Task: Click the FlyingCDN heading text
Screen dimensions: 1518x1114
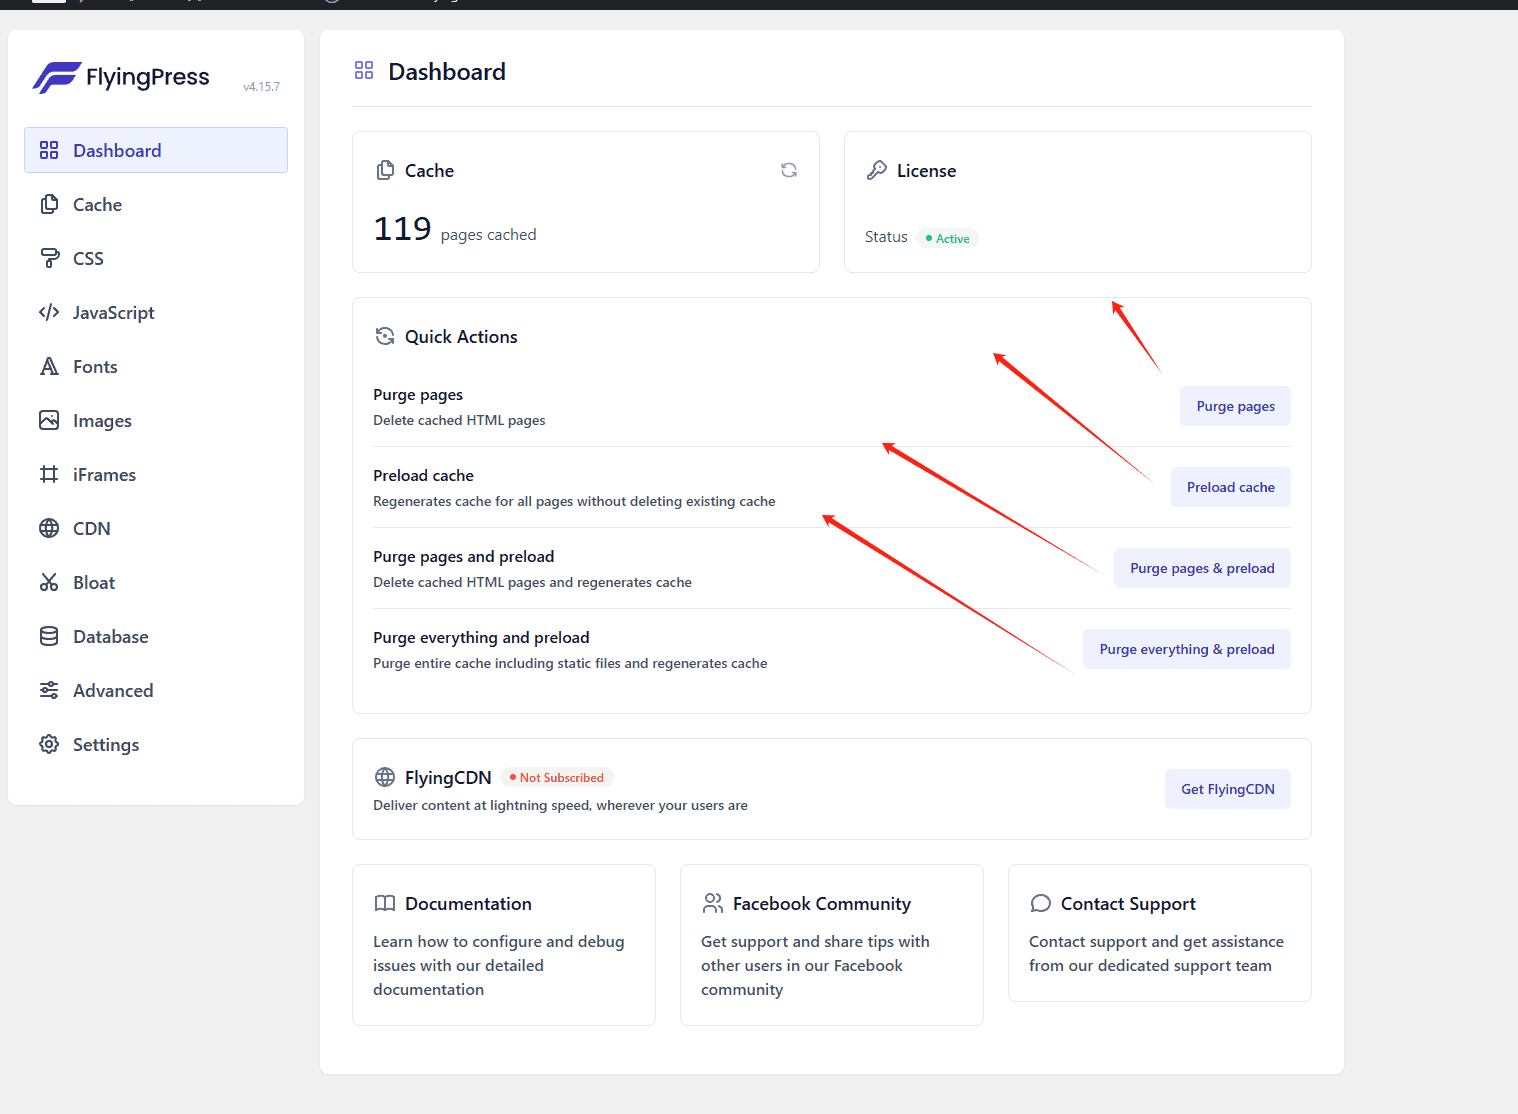Action: pos(448,777)
